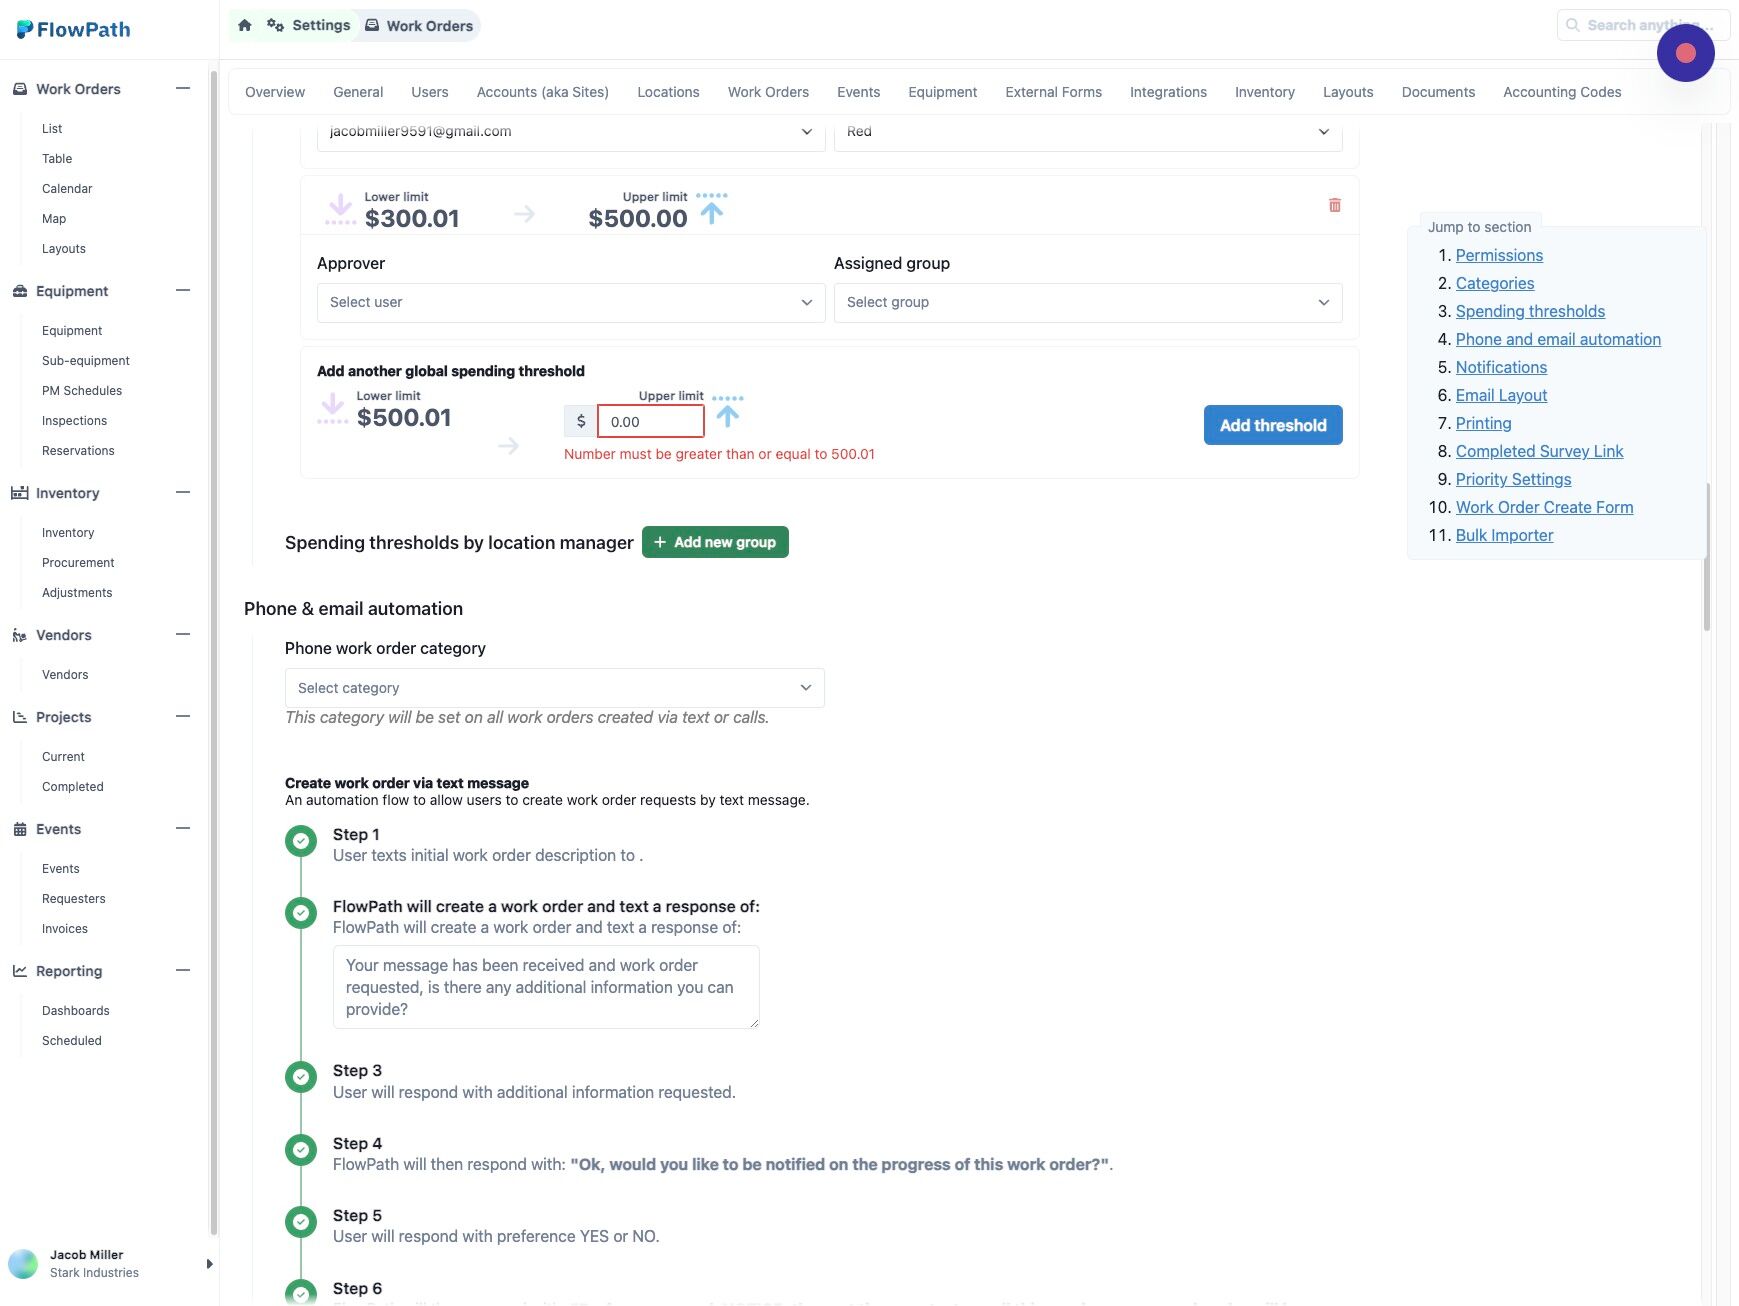Click the Reporting sidebar graph icon

[19, 971]
